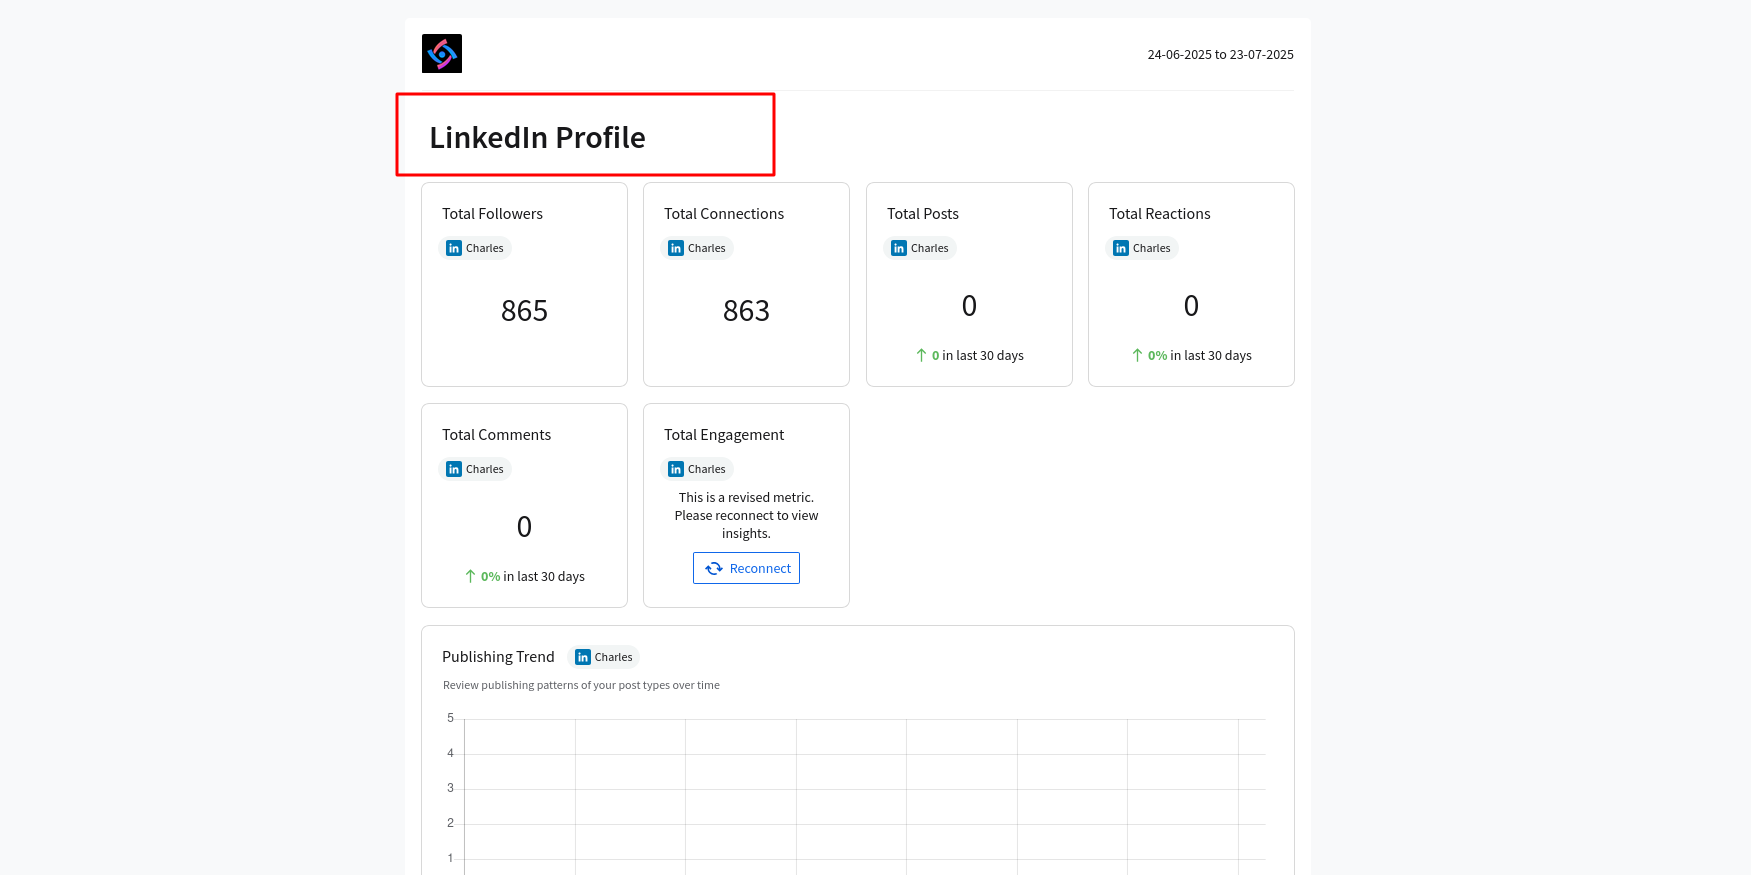Click the Total Comments title
The height and width of the screenshot is (875, 1751).
[496, 435]
